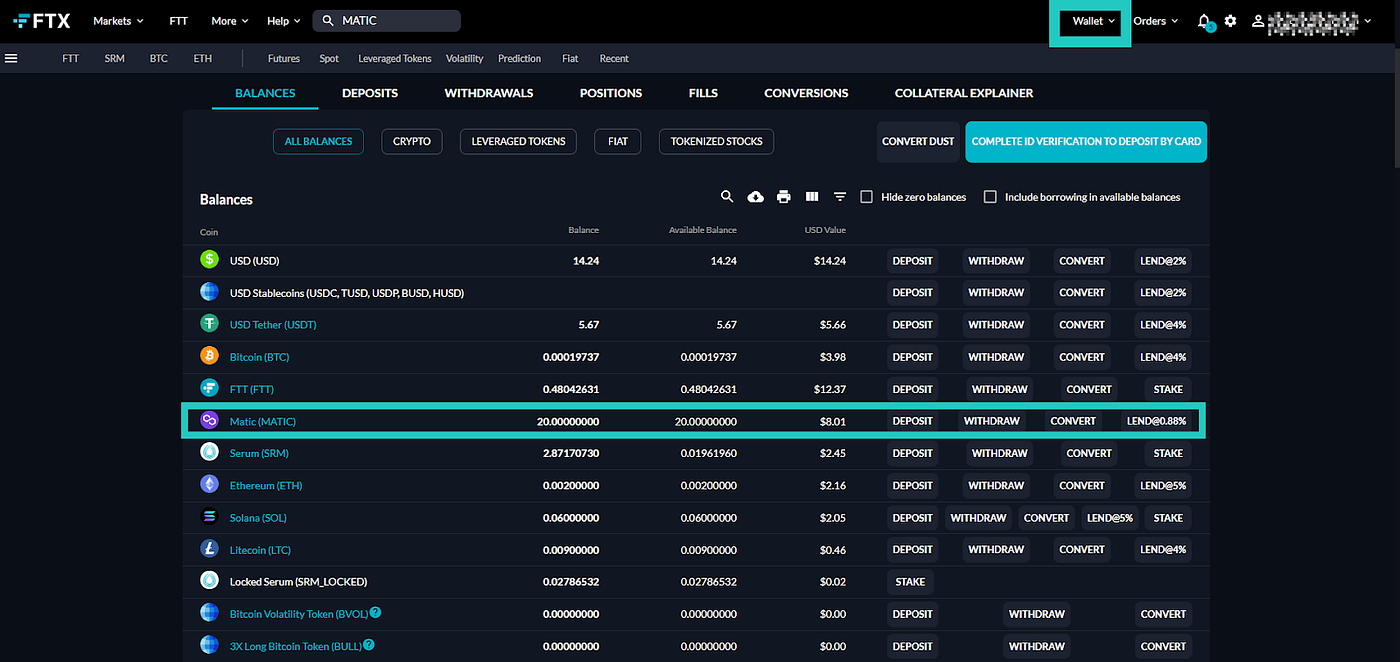Viewport: 1400px width, 662px height.
Task: Print the balances table
Action: click(784, 197)
